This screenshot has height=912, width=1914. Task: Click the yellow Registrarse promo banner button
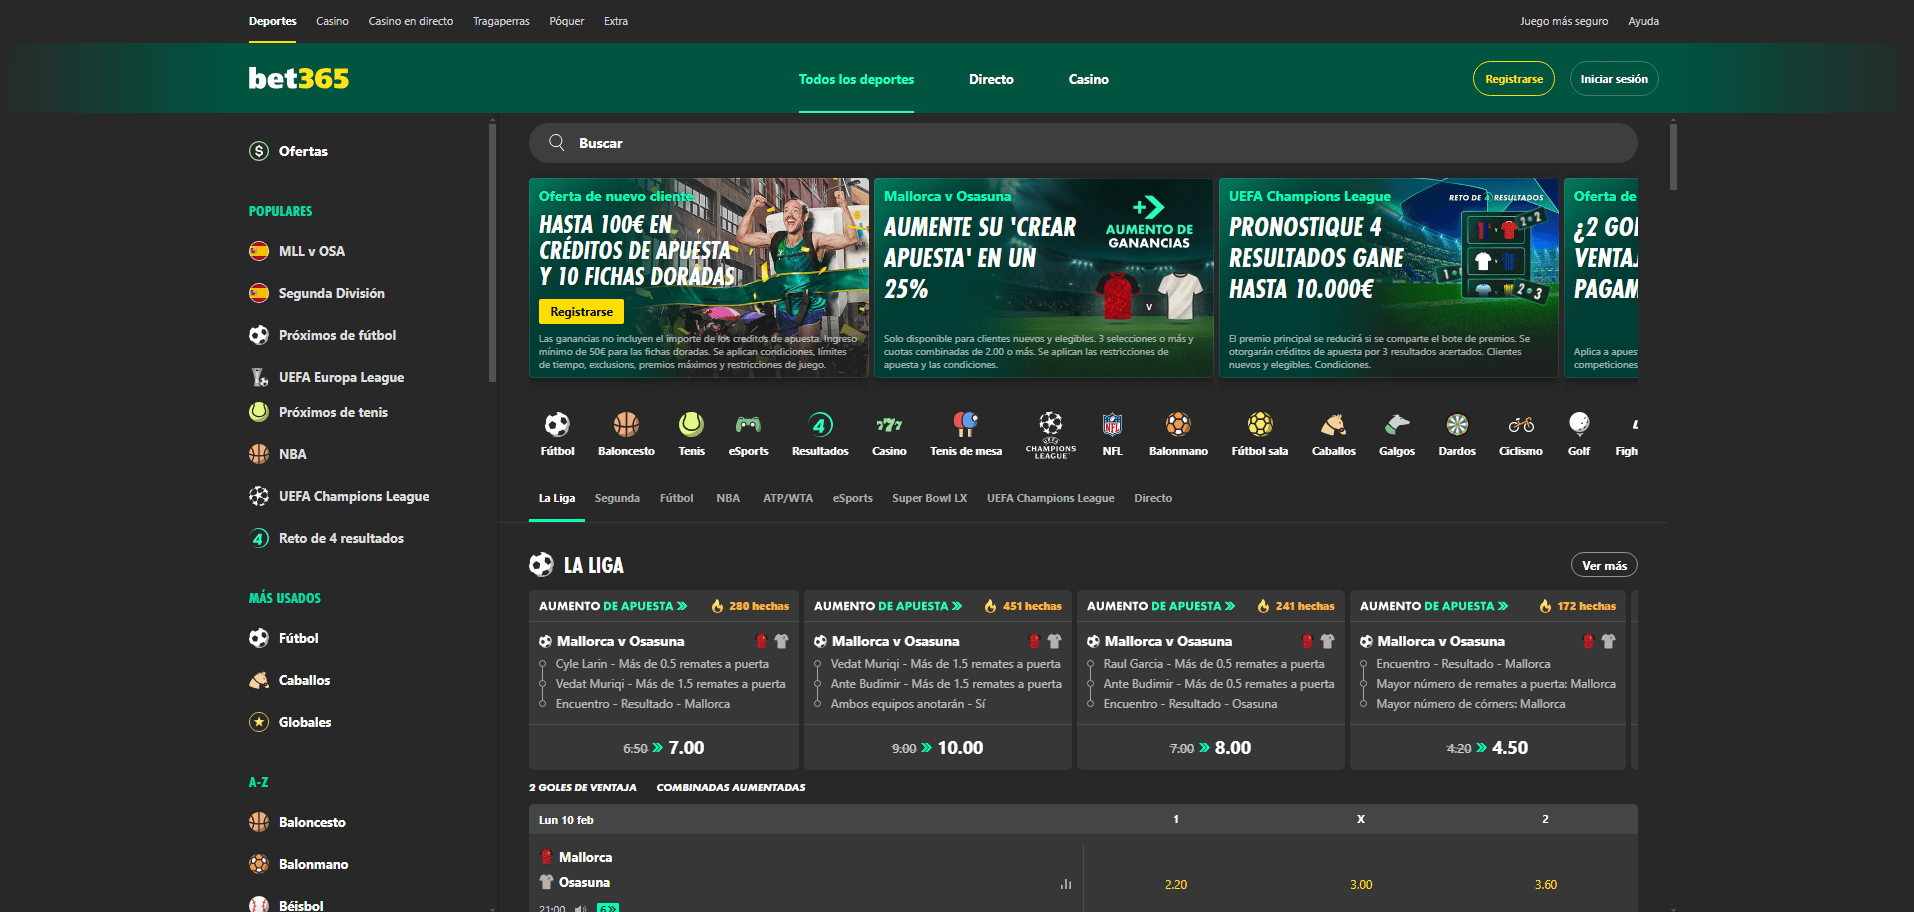pos(581,312)
